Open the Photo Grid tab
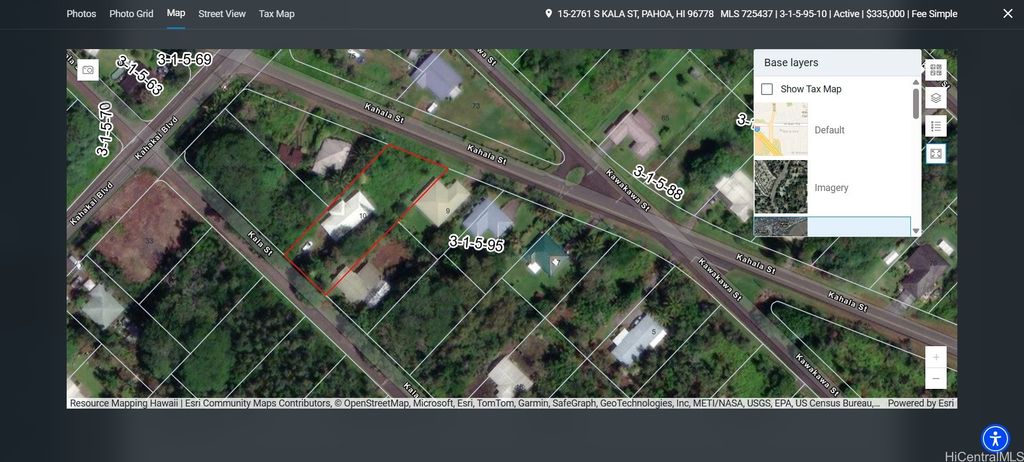This screenshot has width=1024, height=462. click(132, 14)
